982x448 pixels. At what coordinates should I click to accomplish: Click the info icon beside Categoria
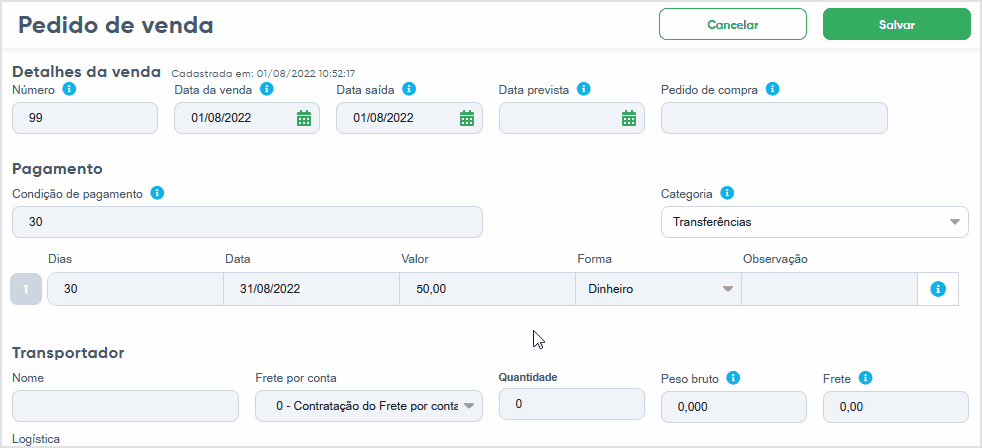click(x=727, y=193)
